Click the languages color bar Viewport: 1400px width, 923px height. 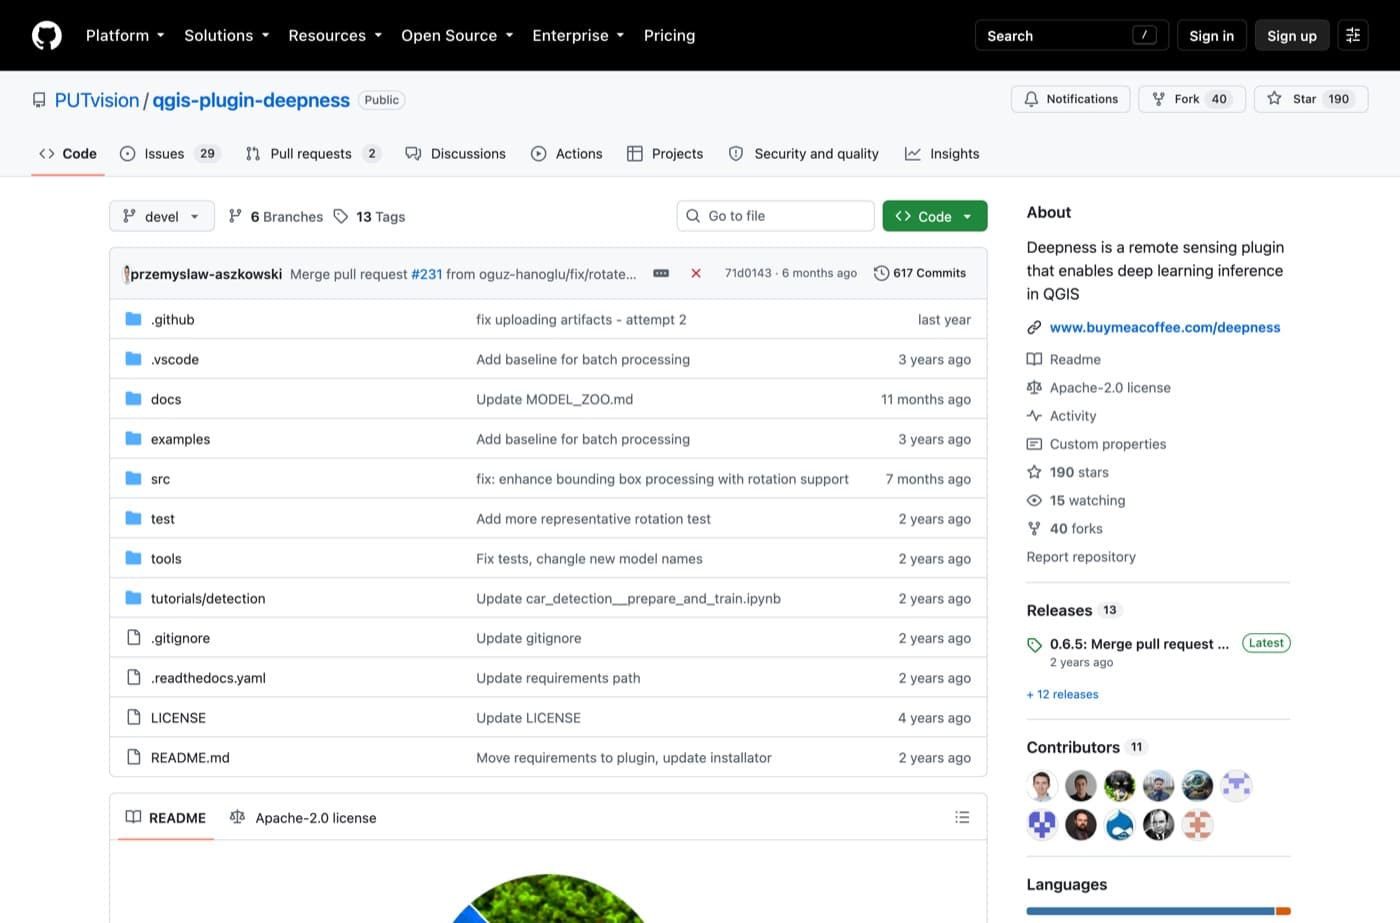[1158, 911]
